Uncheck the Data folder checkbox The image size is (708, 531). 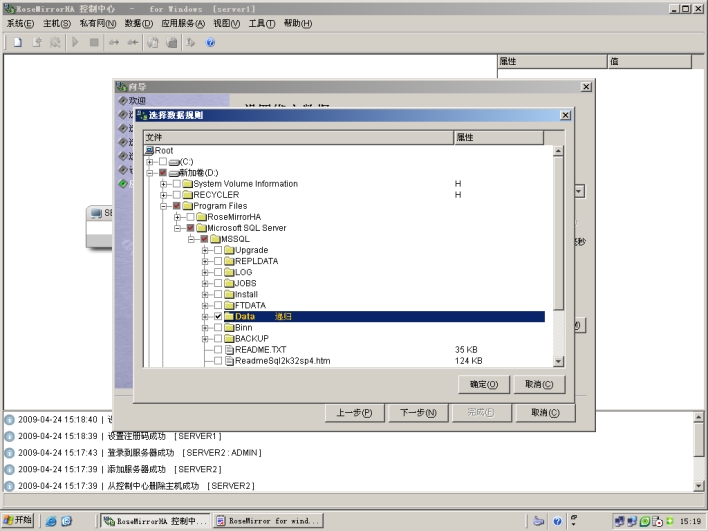(x=218, y=317)
